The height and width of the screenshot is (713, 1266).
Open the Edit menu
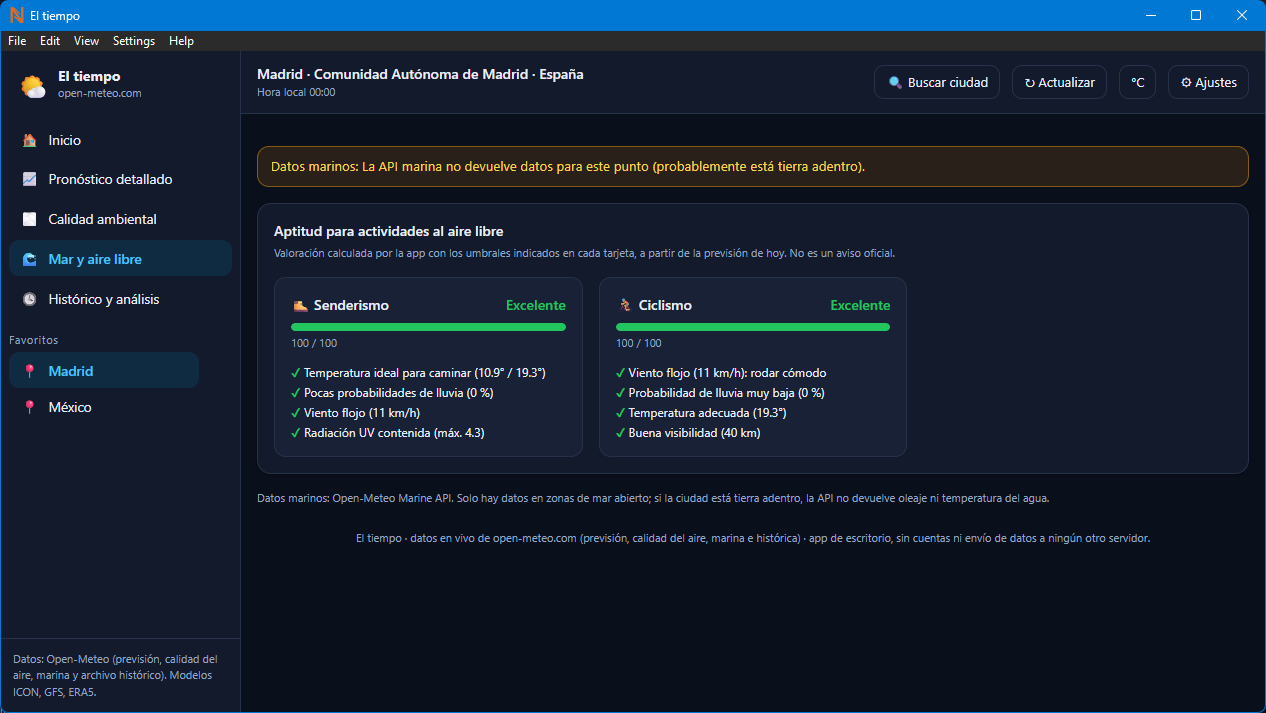pos(50,41)
